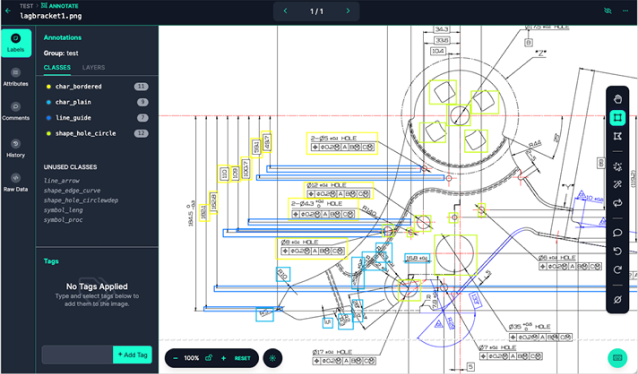Go to the previous image arrow
This screenshot has height=374, width=638.
pos(285,11)
